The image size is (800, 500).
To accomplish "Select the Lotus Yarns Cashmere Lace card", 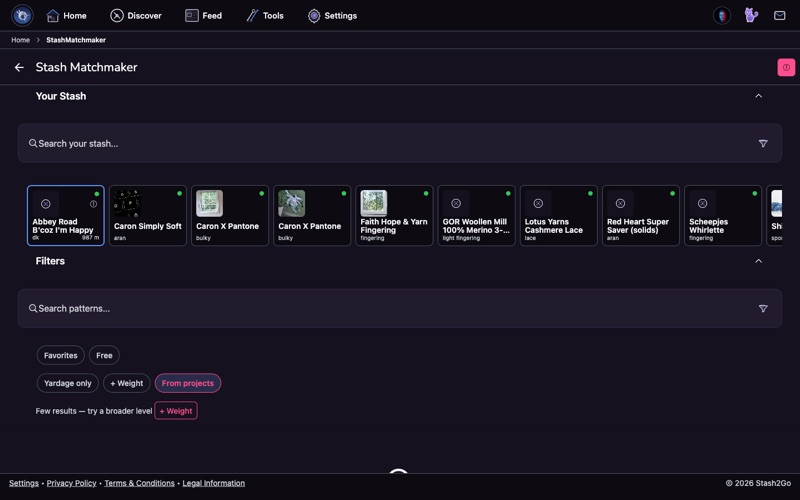I will point(559,215).
